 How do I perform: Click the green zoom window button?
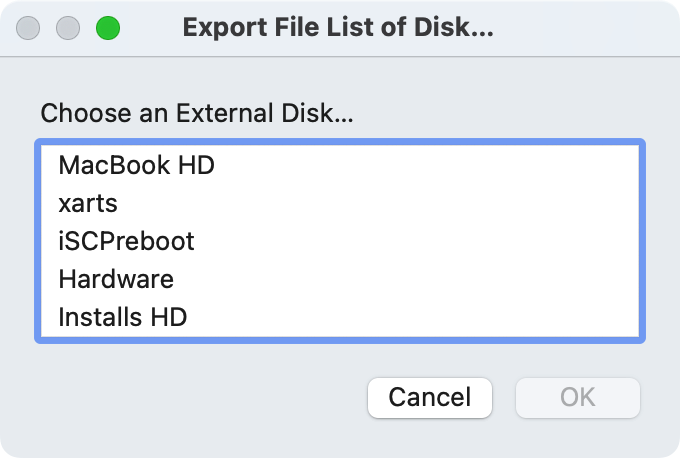[108, 28]
